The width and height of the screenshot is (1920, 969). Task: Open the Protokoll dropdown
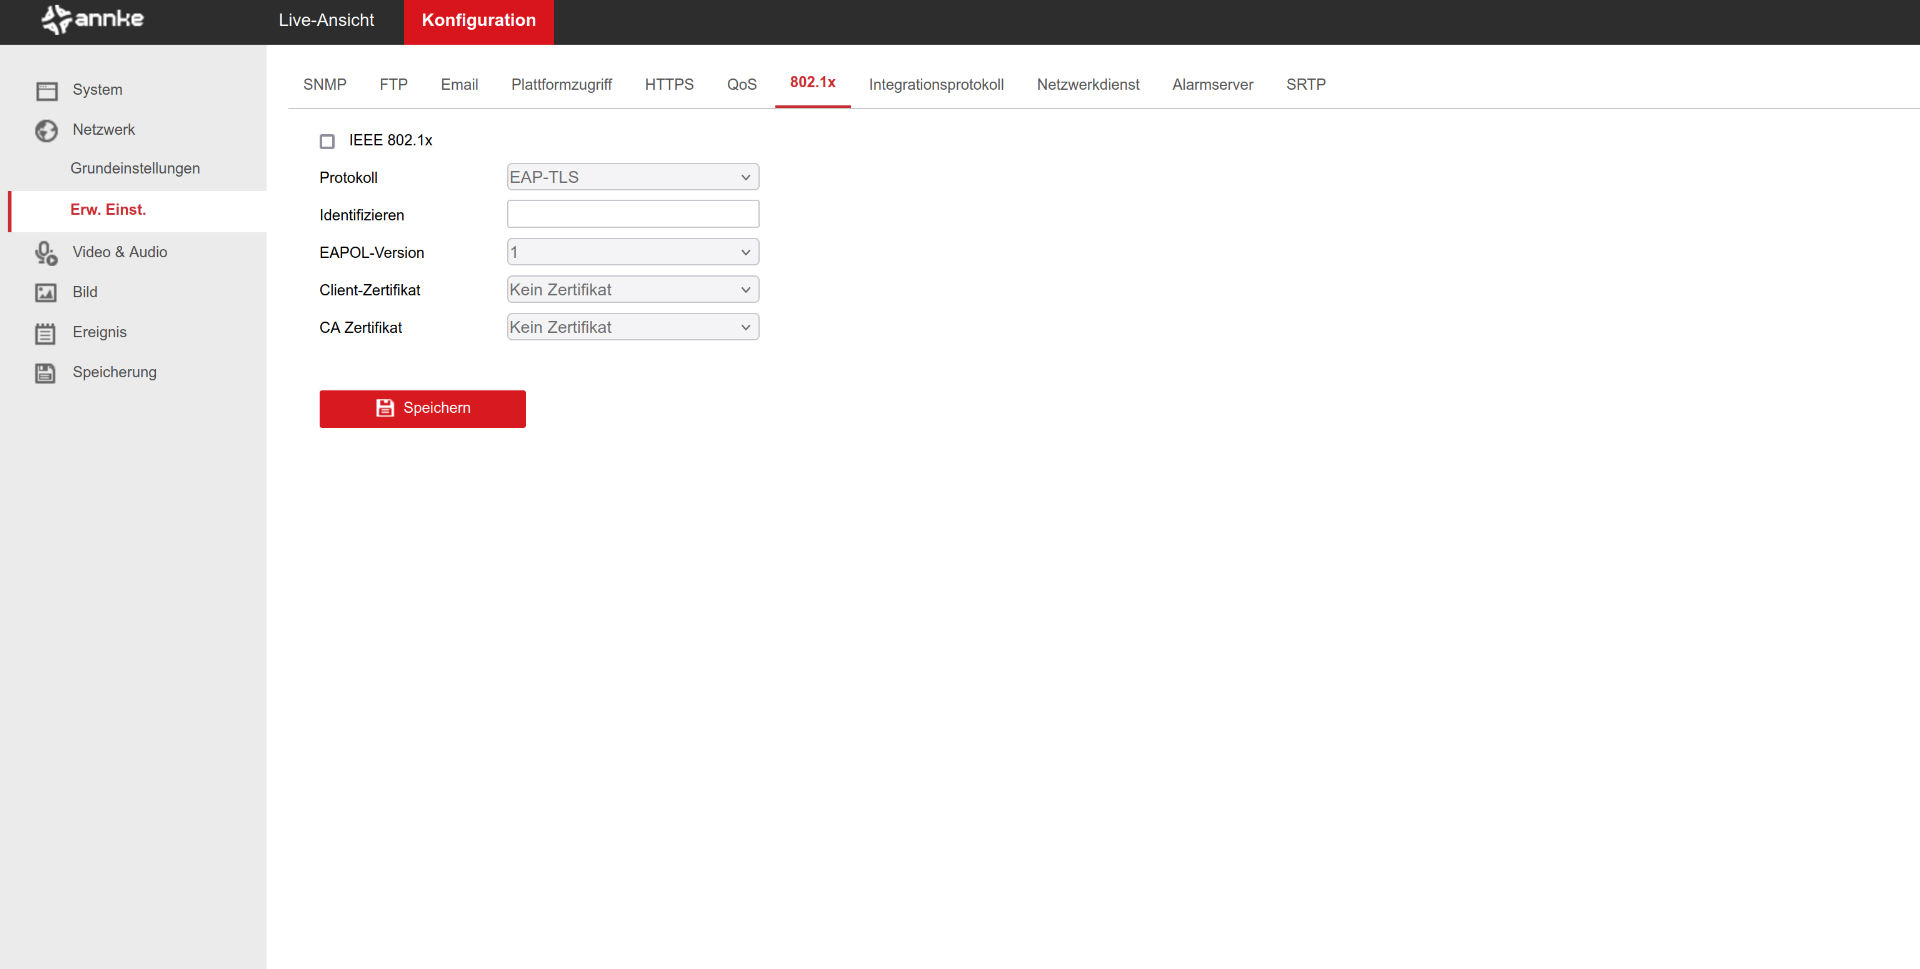tap(633, 177)
